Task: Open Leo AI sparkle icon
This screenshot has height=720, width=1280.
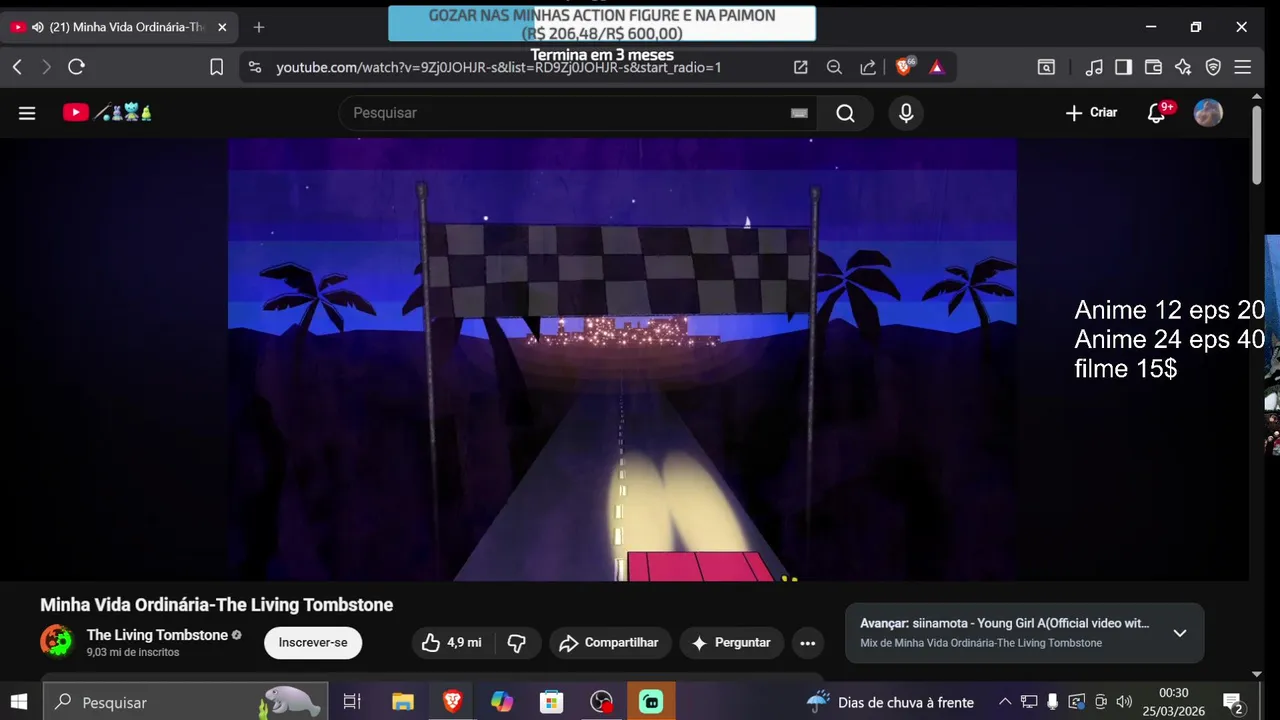Action: (x=1183, y=67)
